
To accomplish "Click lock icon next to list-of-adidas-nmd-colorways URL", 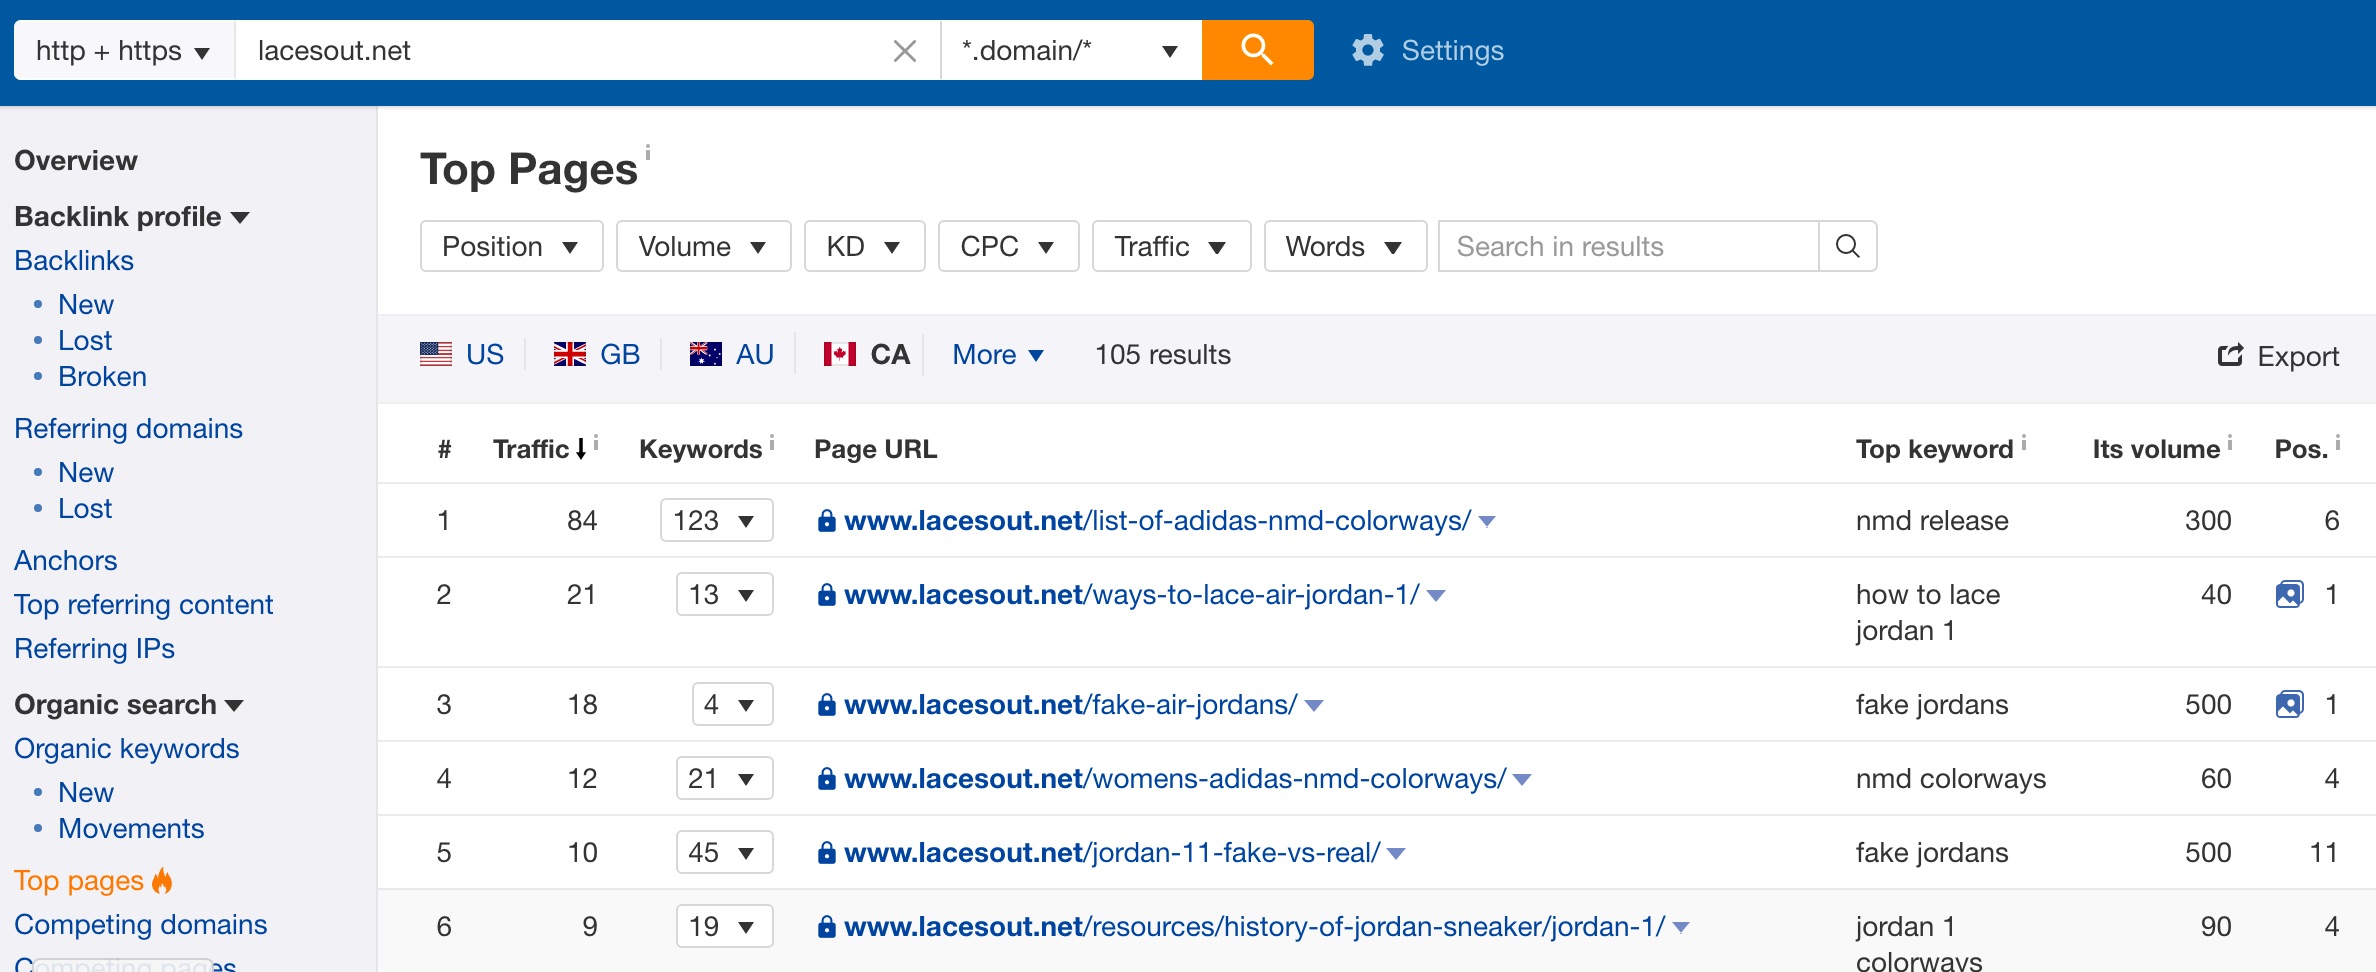I will click(x=827, y=521).
